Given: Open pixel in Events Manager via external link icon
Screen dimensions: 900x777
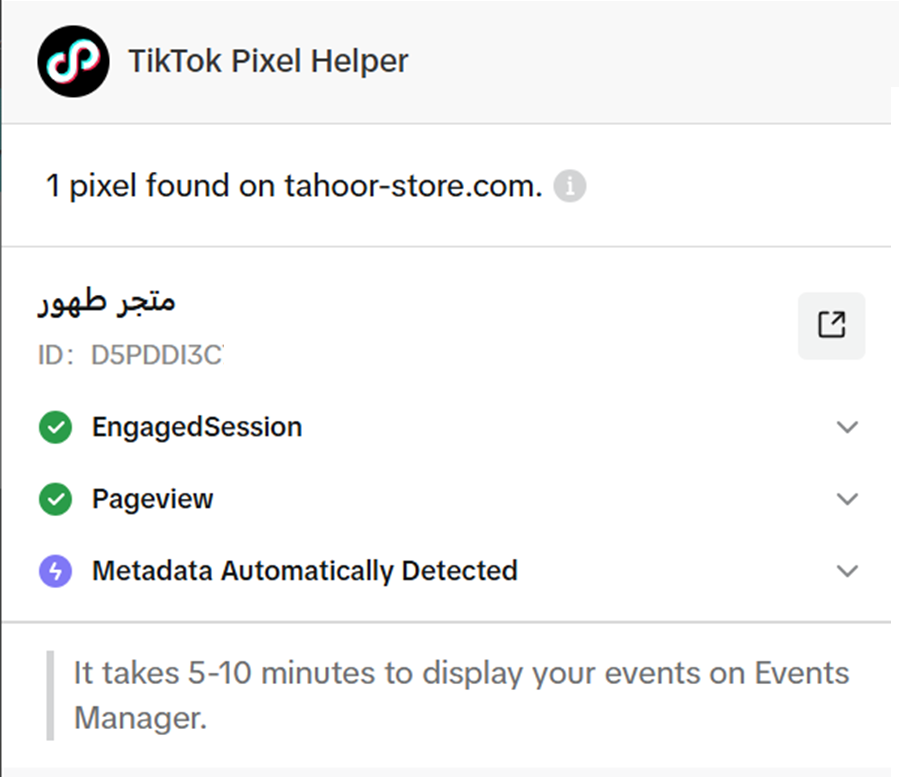Looking at the screenshot, I should [x=831, y=325].
